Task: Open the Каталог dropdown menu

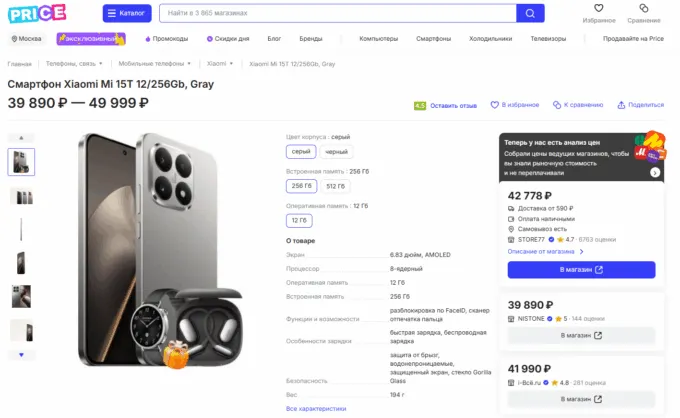Action: 127,14
